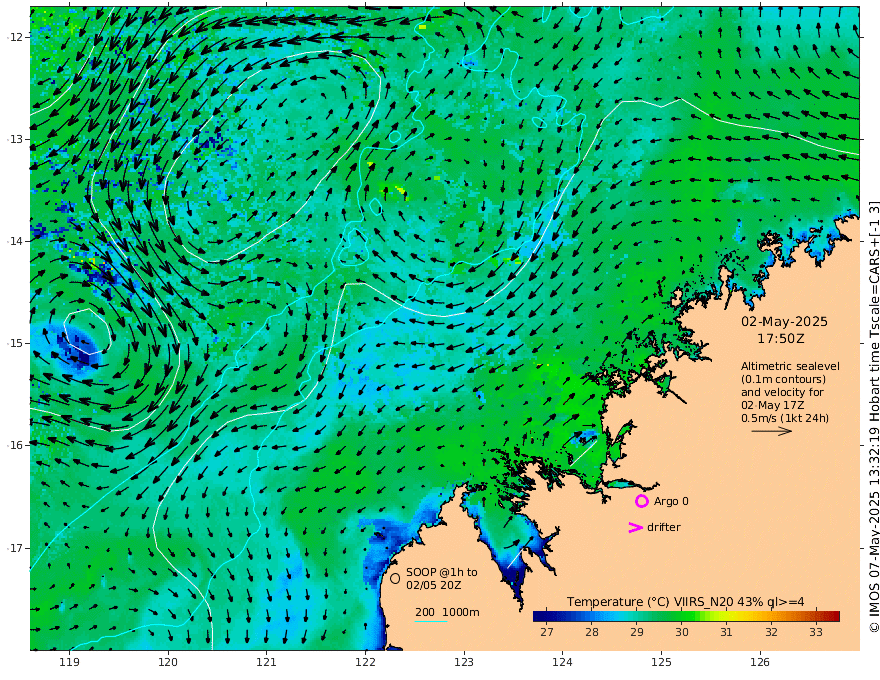Screen dimensions: 880x680
Task: Click the vertical IMOS copyright text
Action: click(873, 416)
